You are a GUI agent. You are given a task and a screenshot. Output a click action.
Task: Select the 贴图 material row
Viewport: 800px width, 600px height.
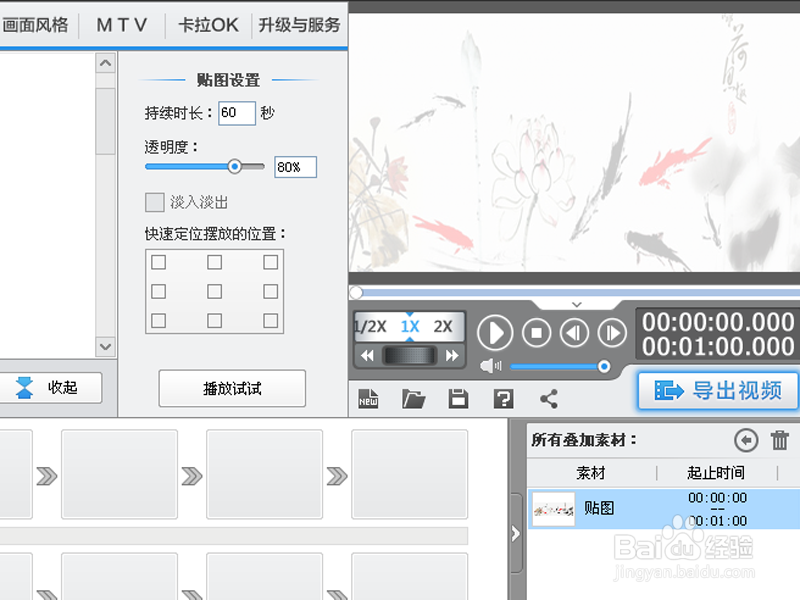click(663, 509)
